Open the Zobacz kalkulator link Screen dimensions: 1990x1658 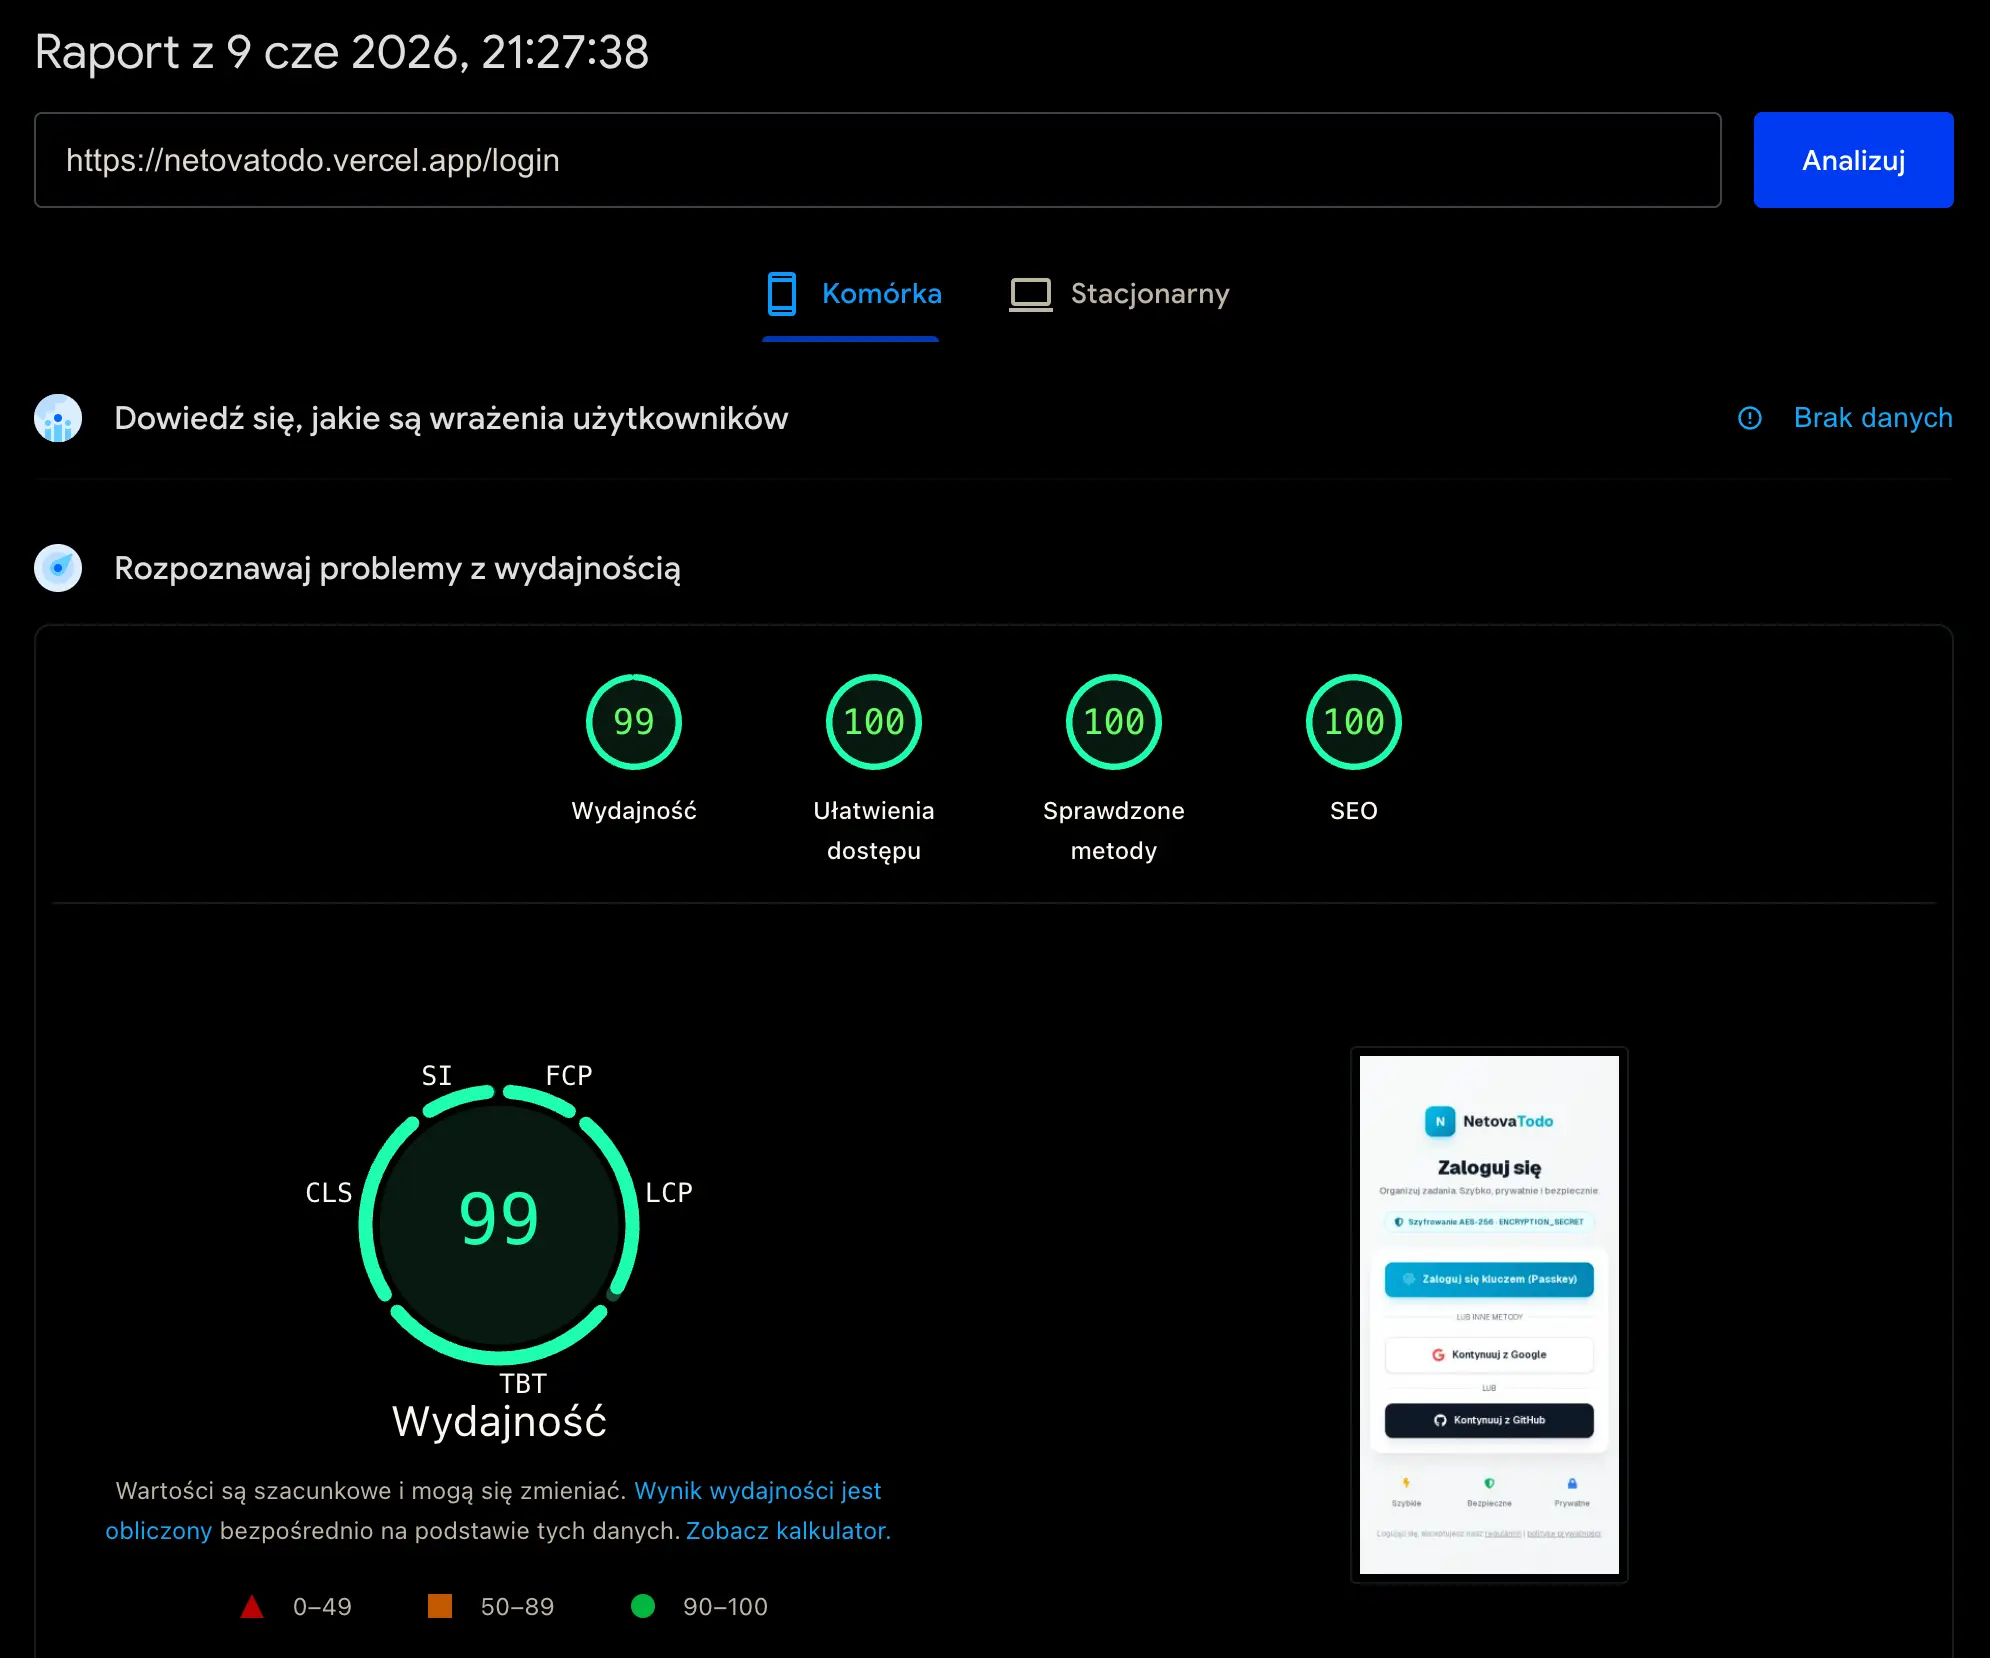[788, 1531]
